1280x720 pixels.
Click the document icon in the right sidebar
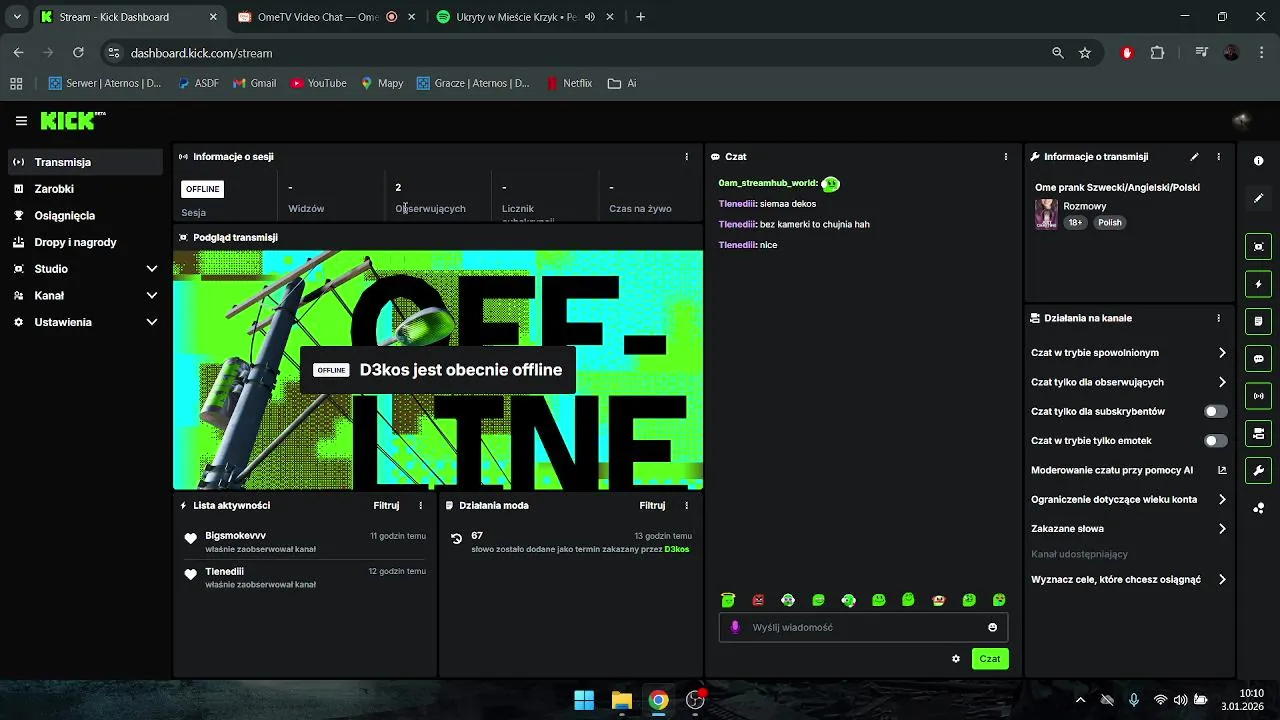(1258, 321)
